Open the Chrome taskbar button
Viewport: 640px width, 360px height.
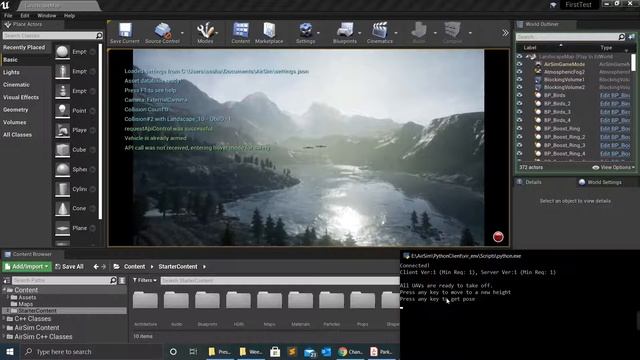350,351
